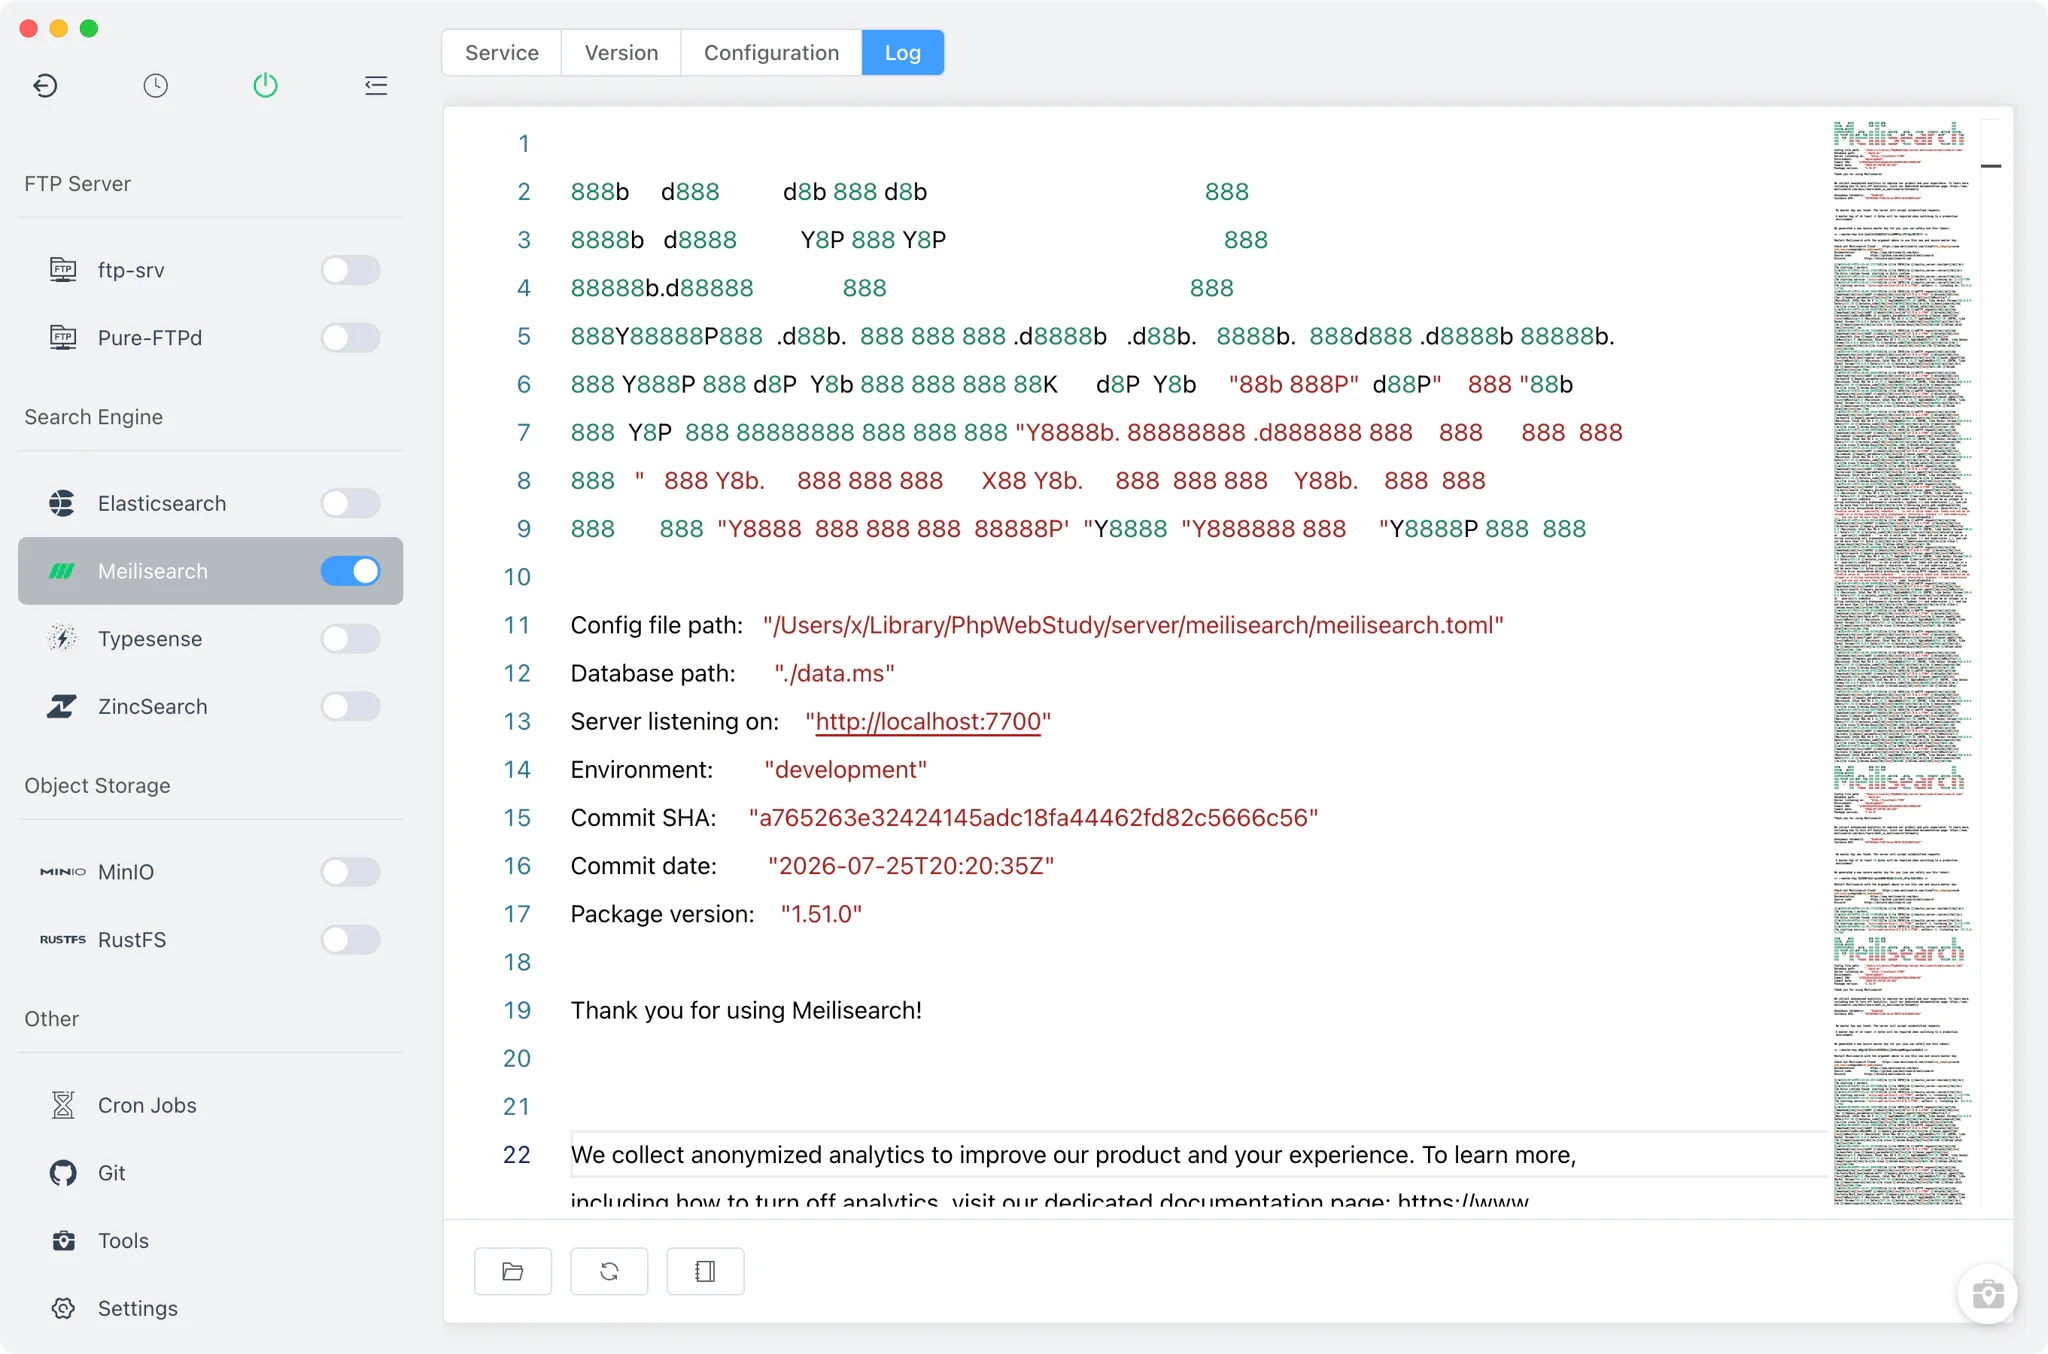Open the Tools module
Screen dimensions: 2048x1354
(210, 1241)
